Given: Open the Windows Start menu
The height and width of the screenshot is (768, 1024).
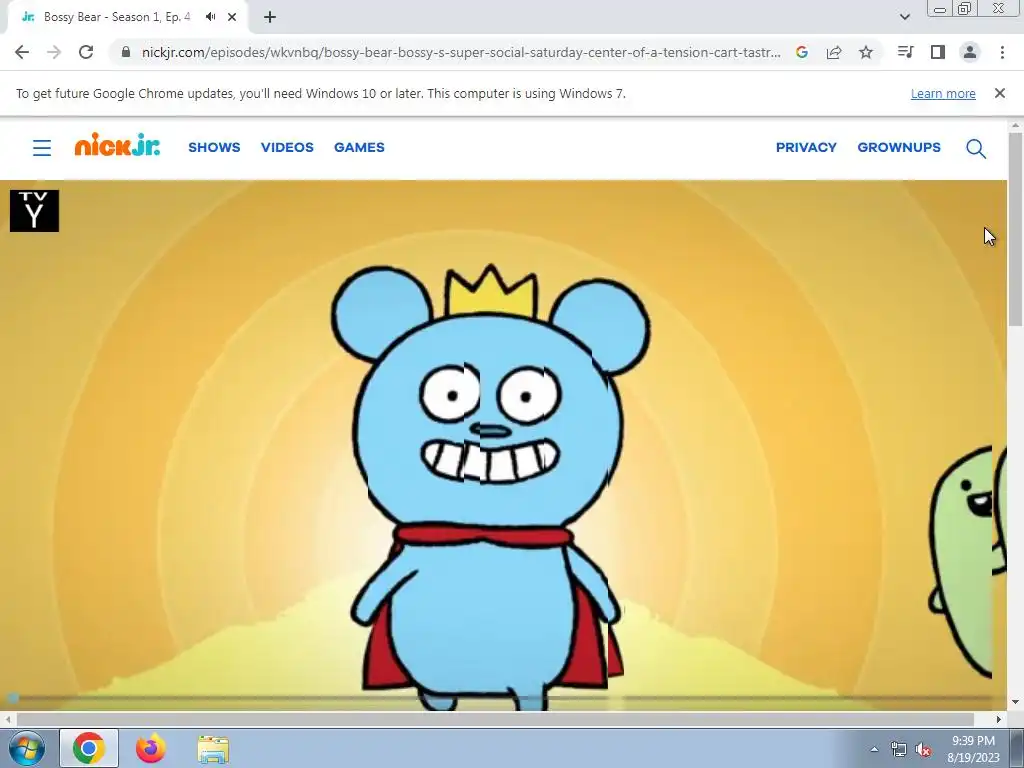Looking at the screenshot, I should point(25,748).
